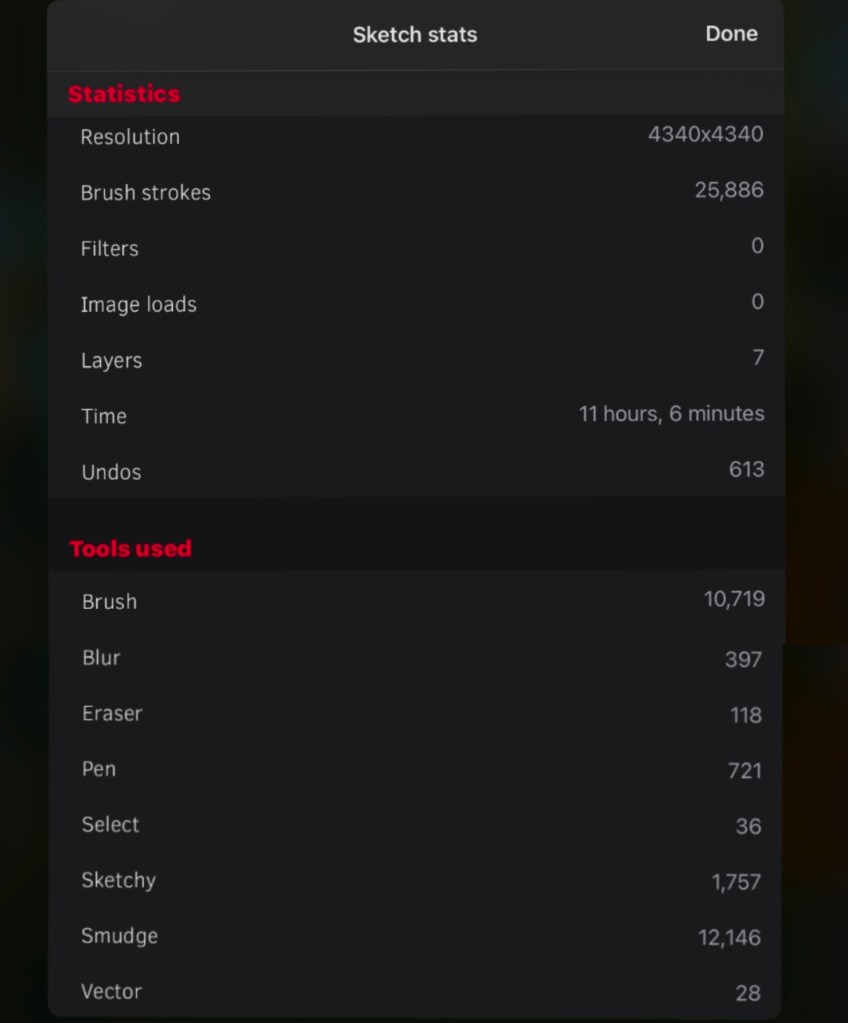The width and height of the screenshot is (848, 1023).
Task: Select the Layers statistic row
Action: click(x=415, y=360)
